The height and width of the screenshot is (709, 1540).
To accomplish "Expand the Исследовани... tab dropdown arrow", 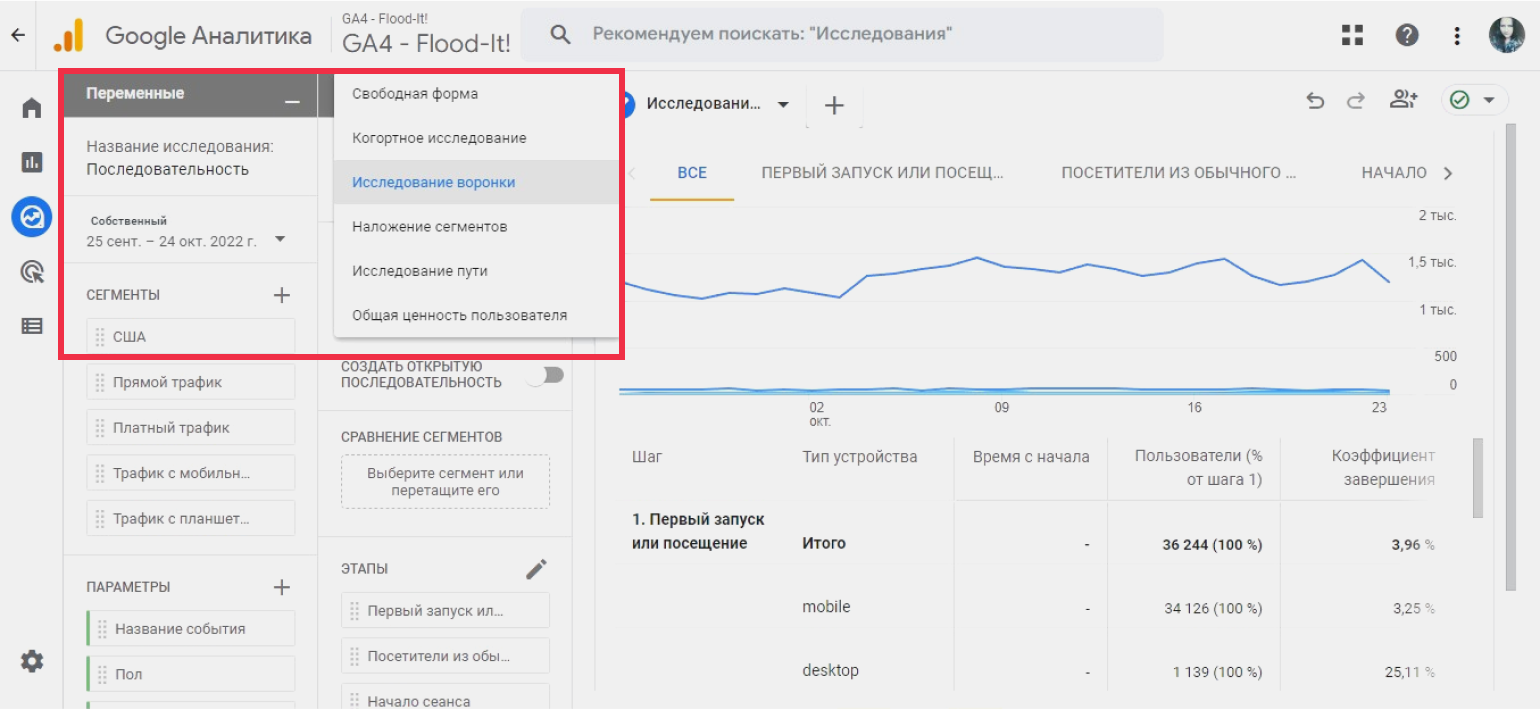I will click(783, 104).
